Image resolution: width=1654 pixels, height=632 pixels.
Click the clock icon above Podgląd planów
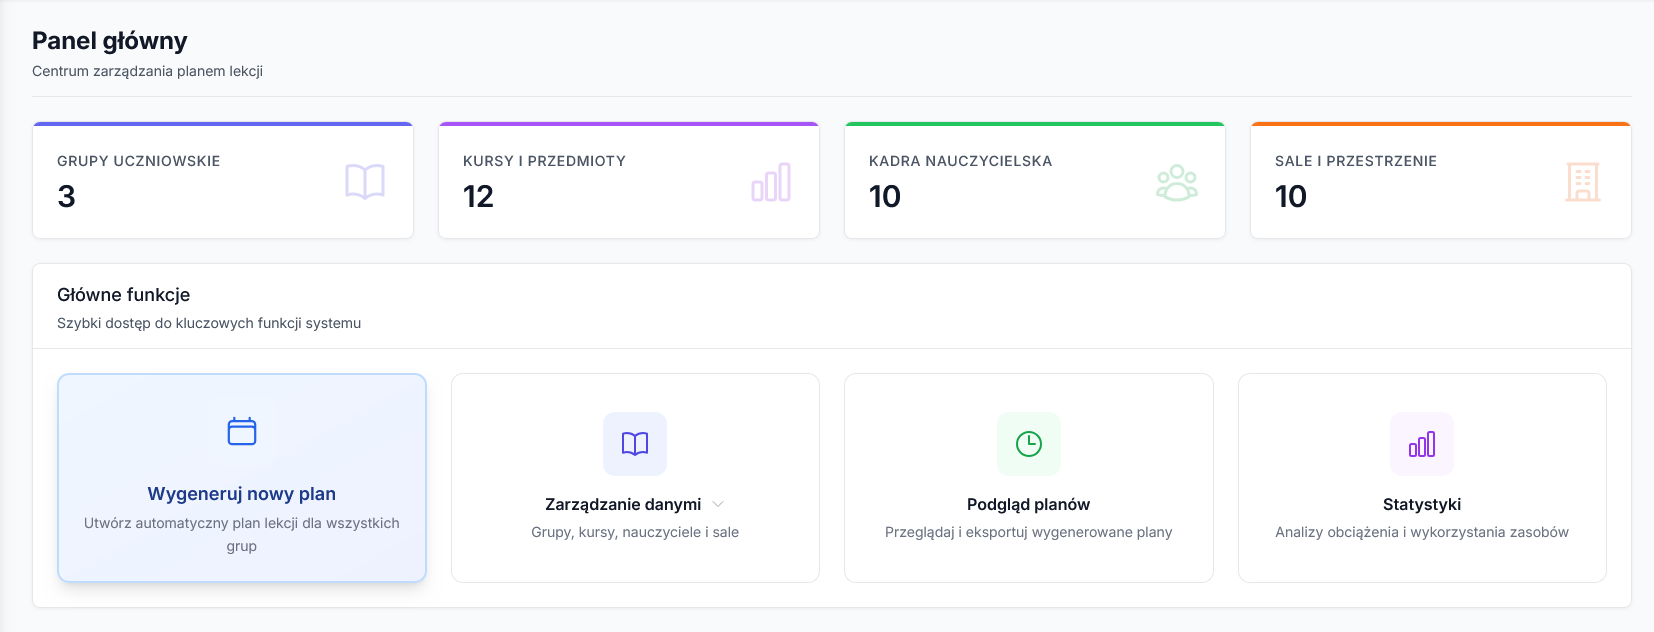(1028, 444)
